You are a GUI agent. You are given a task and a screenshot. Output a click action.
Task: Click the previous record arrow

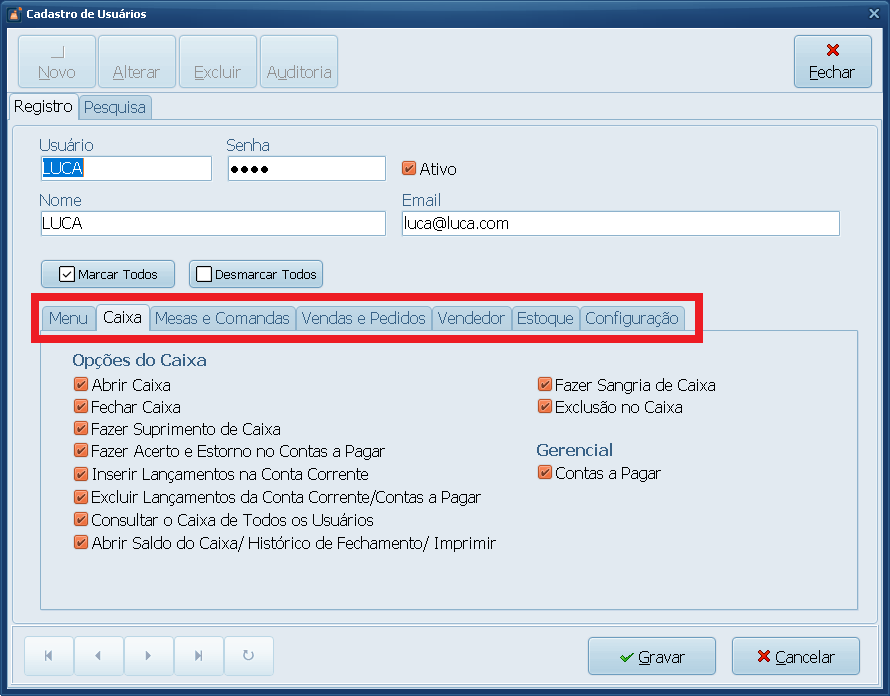coord(98,656)
